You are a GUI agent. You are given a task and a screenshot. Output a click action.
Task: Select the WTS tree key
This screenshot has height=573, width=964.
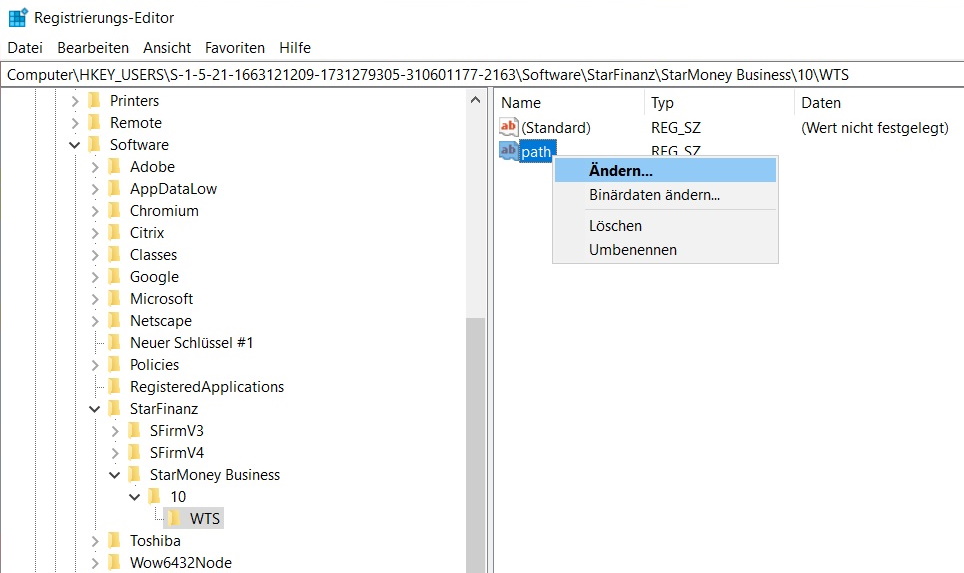[x=205, y=518]
